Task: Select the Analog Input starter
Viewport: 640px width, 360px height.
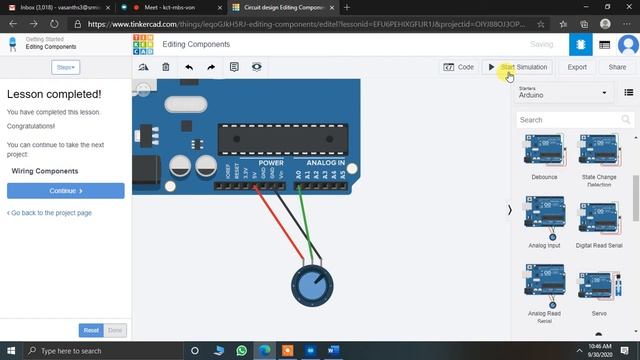Action: 544,222
